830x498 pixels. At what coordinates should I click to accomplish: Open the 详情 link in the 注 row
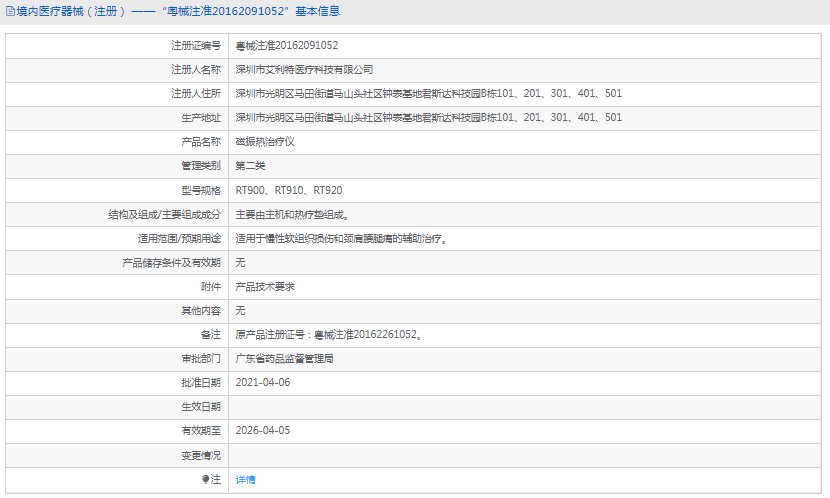(245, 479)
